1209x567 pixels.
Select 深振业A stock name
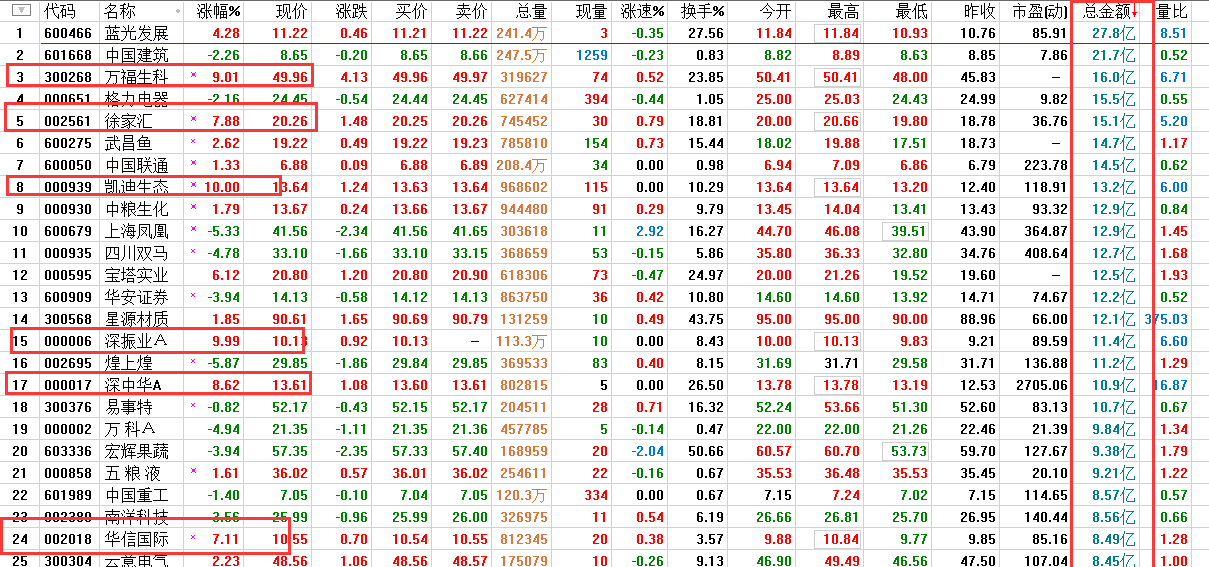coord(136,341)
